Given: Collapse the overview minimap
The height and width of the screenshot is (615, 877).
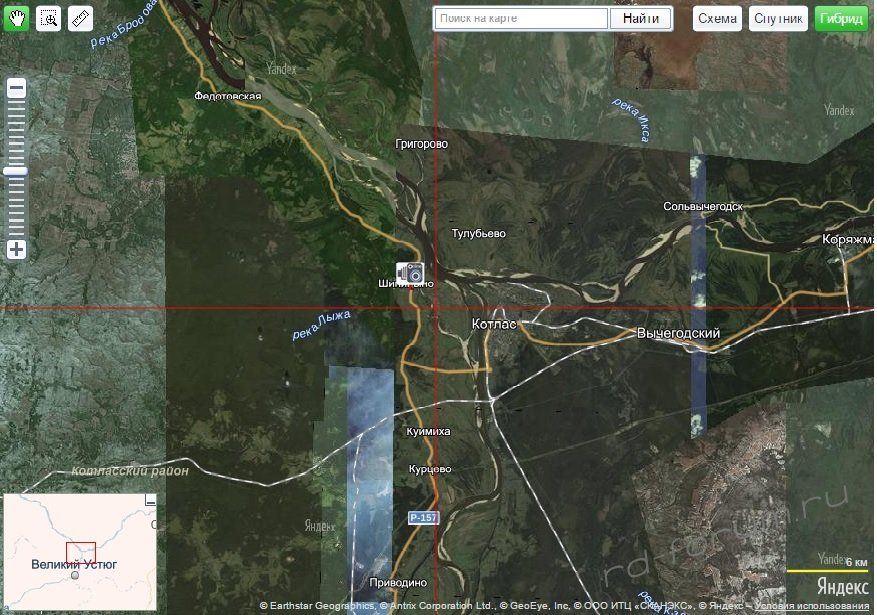Looking at the screenshot, I should coord(152,499).
